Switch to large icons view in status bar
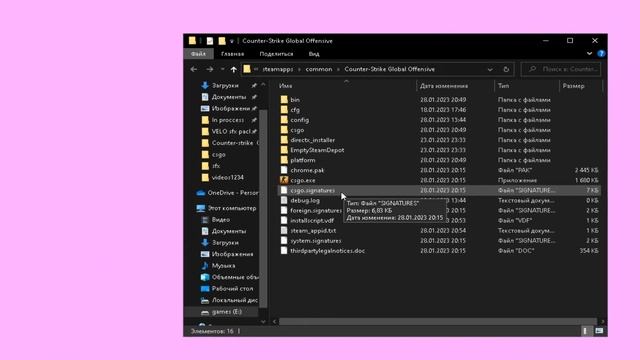This screenshot has height=360, width=640. (x=599, y=331)
